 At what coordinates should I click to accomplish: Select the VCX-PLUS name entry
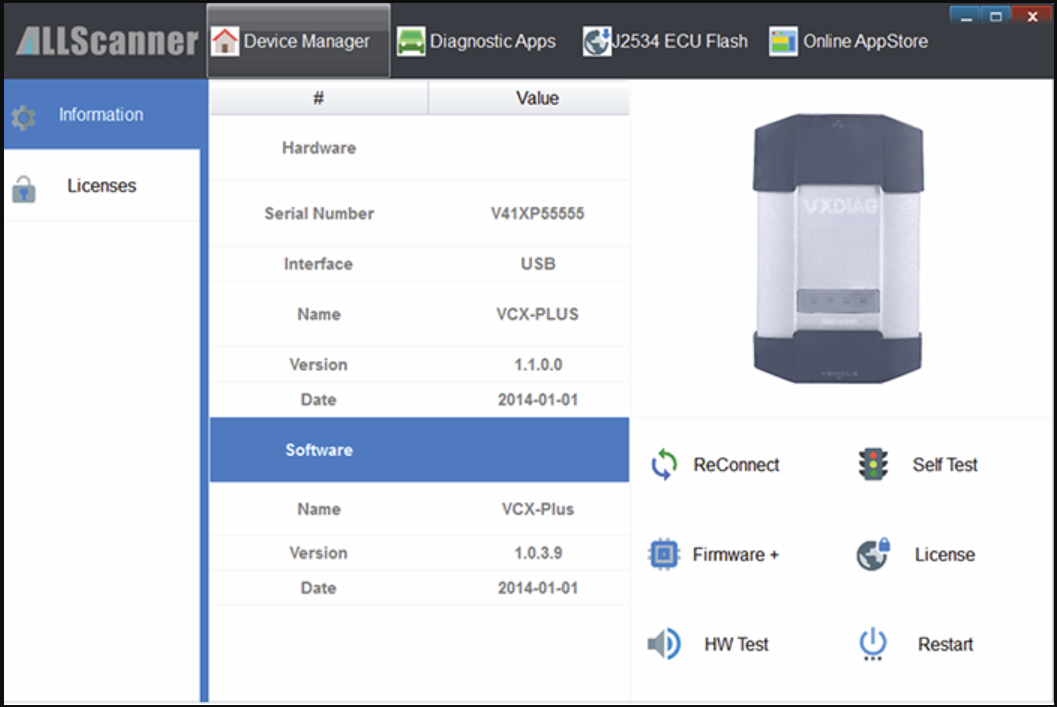[x=537, y=314]
